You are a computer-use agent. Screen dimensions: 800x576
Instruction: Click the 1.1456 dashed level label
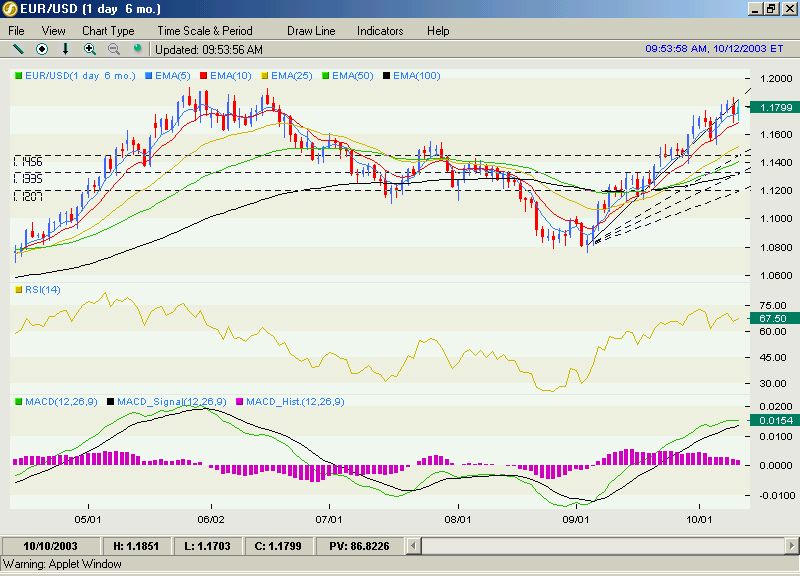click(x=28, y=162)
